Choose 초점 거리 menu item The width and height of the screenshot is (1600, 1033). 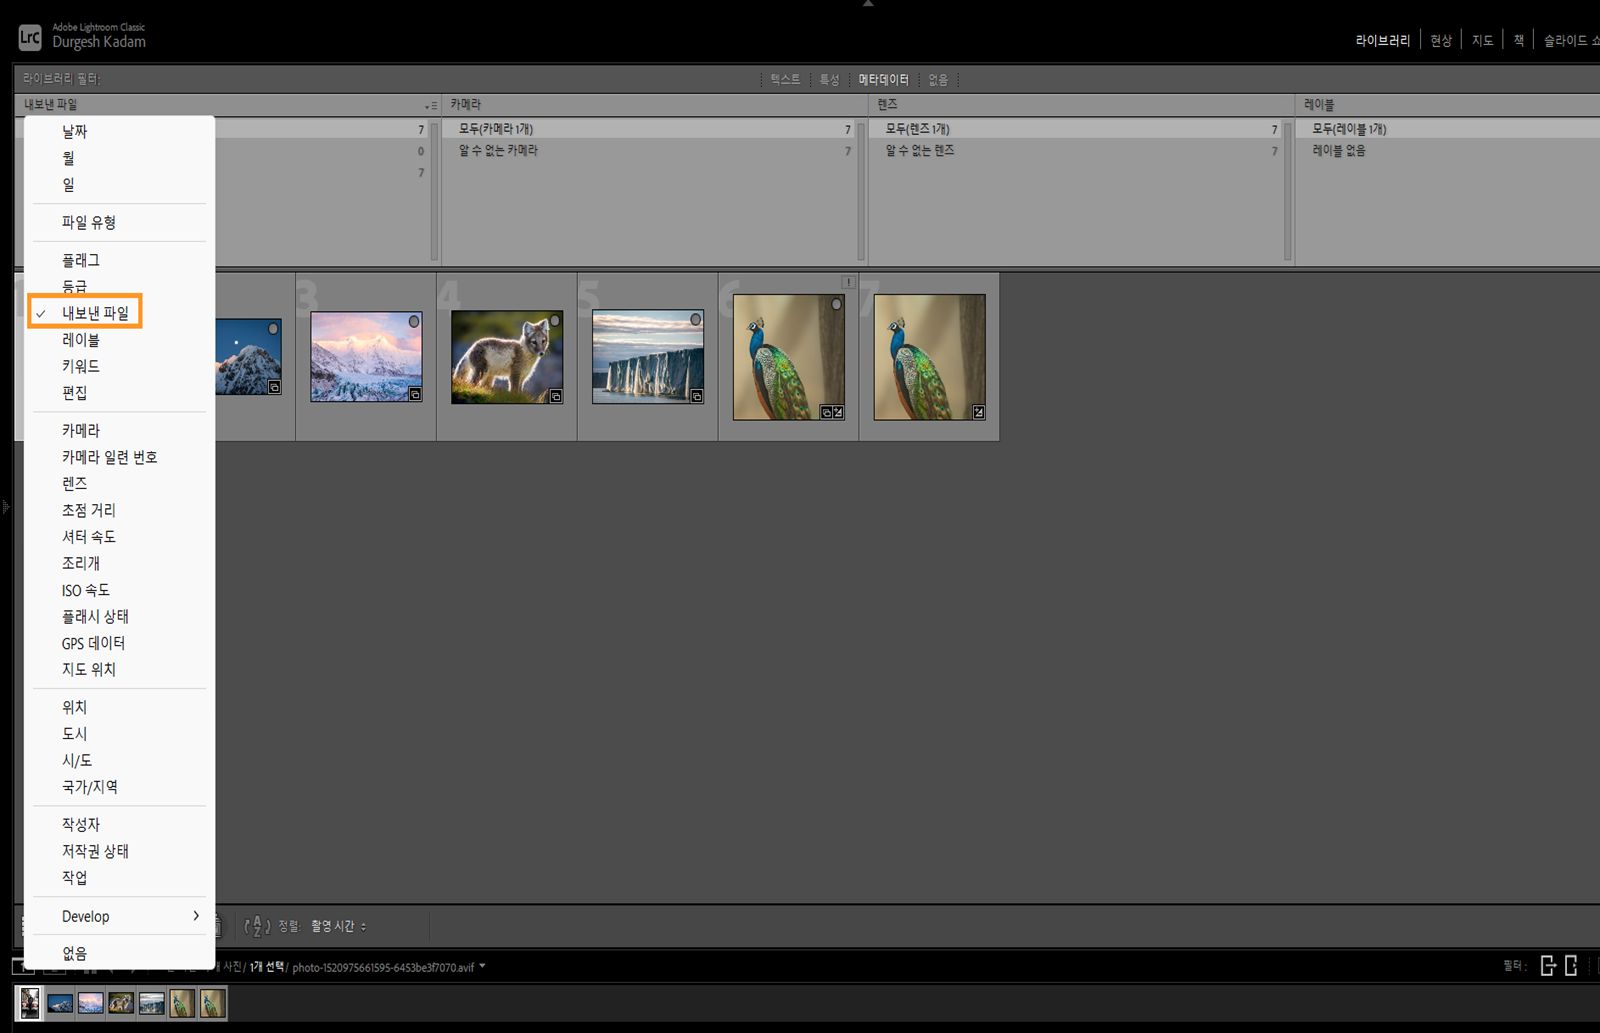tap(119, 510)
